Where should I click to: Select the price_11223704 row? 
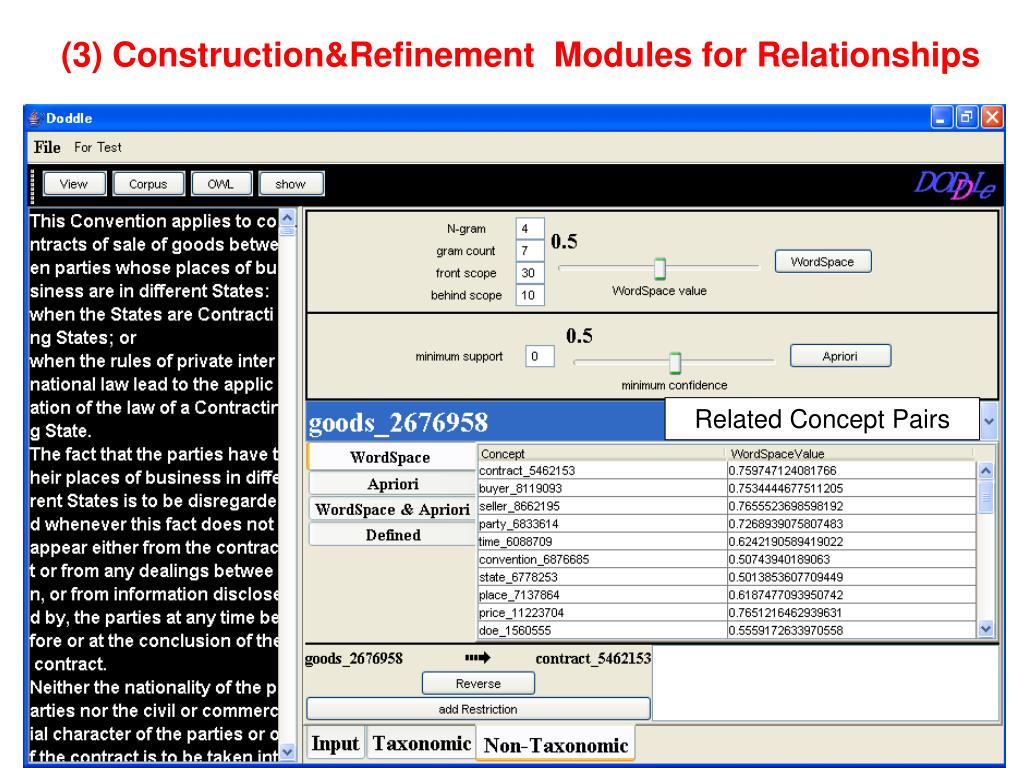(727, 613)
